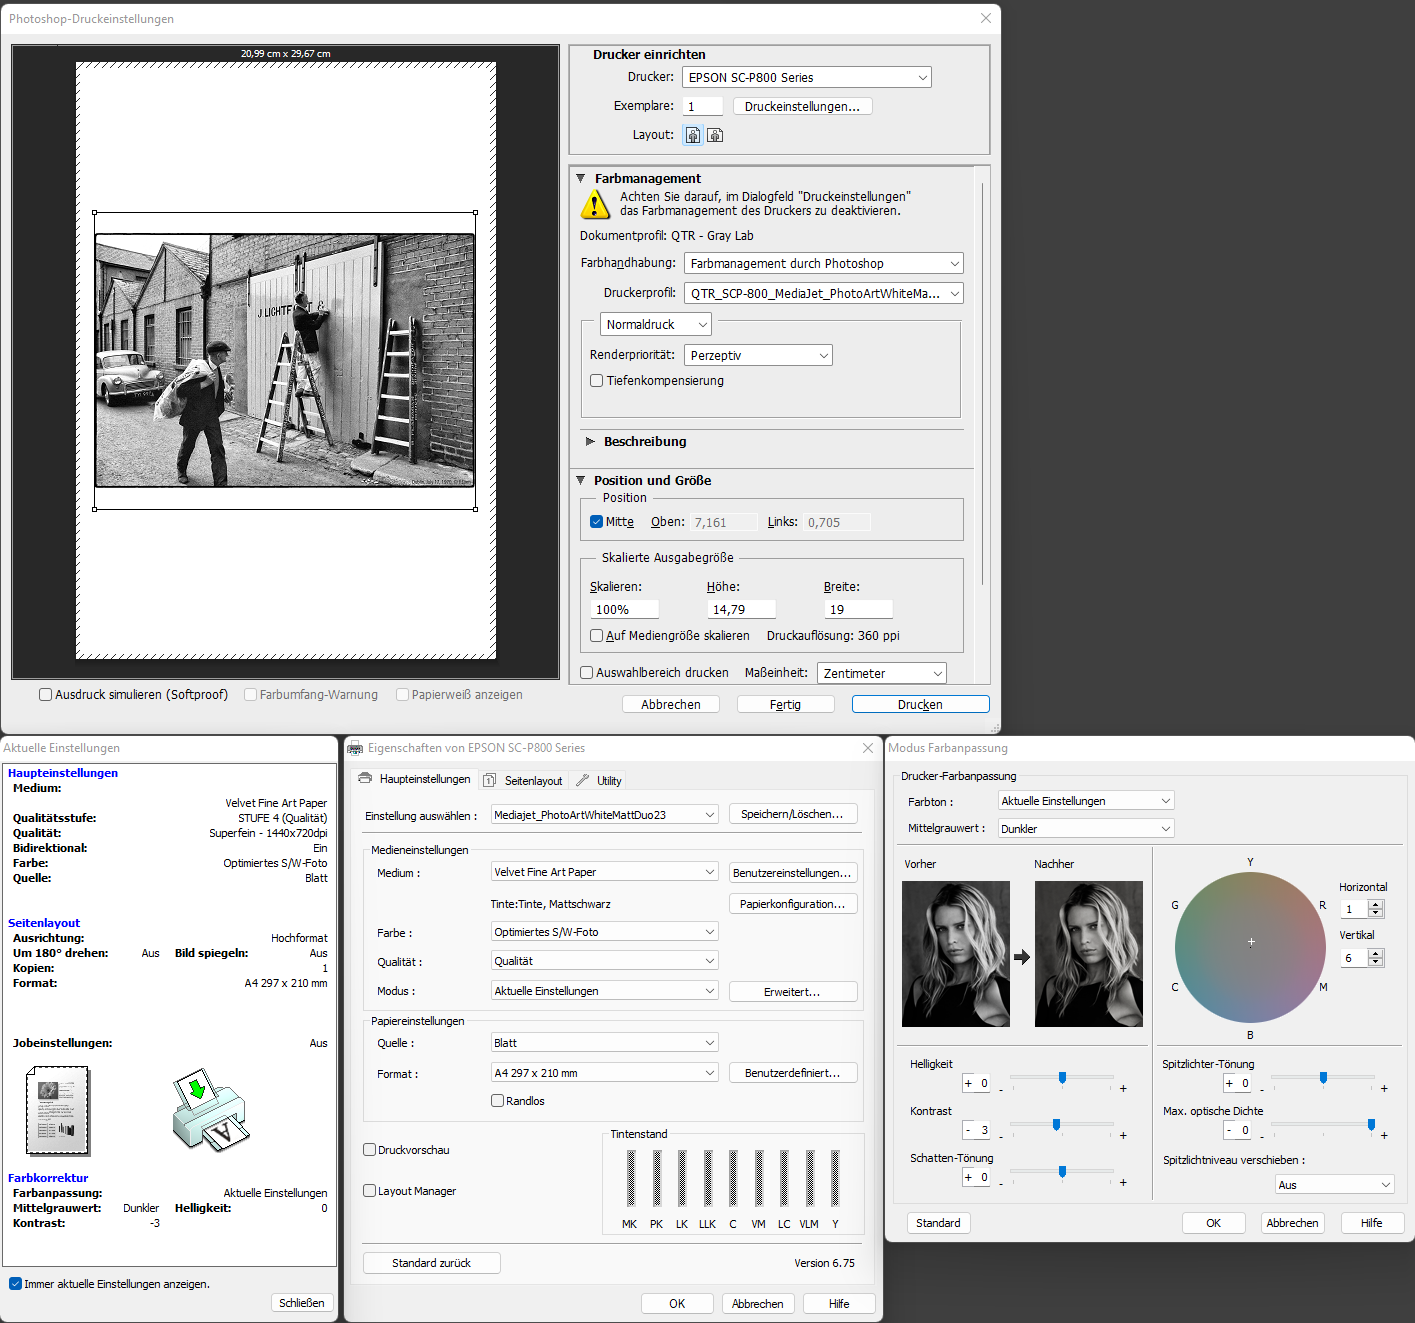Screen dimensions: 1415x1323
Task: Click the yellow color management warning icon
Action: (x=595, y=204)
